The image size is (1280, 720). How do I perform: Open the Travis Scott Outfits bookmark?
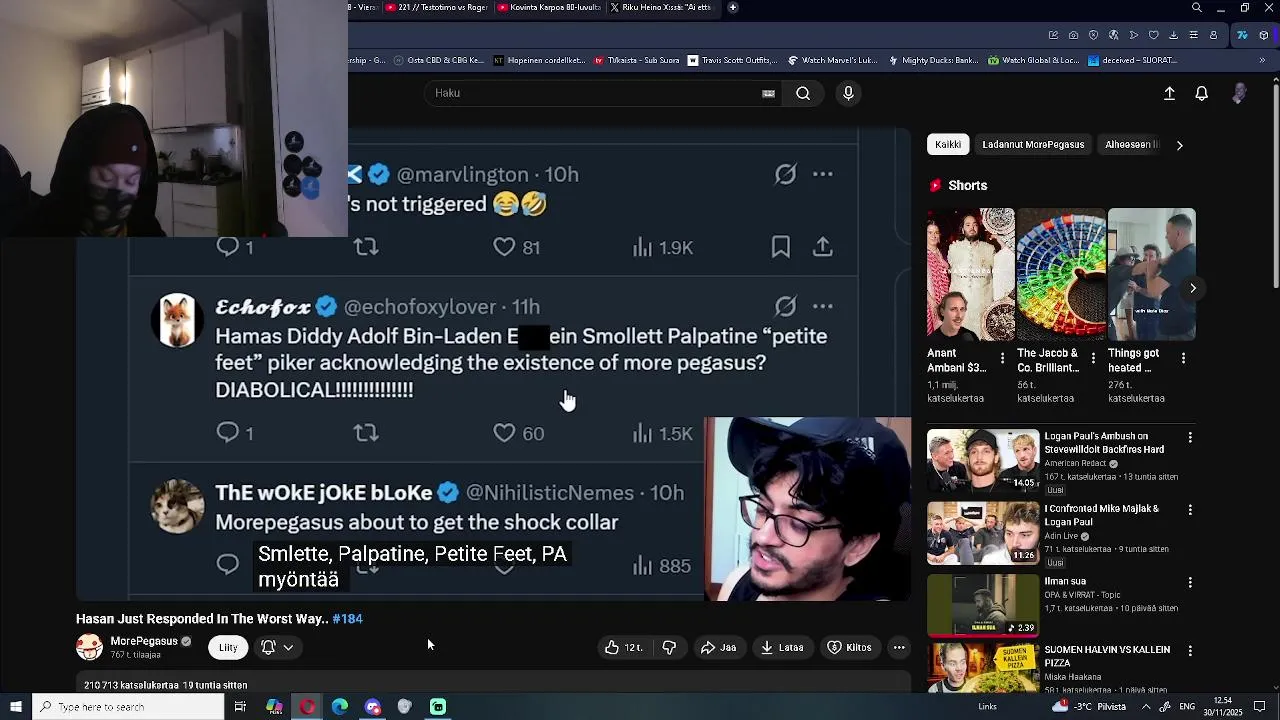(x=732, y=60)
